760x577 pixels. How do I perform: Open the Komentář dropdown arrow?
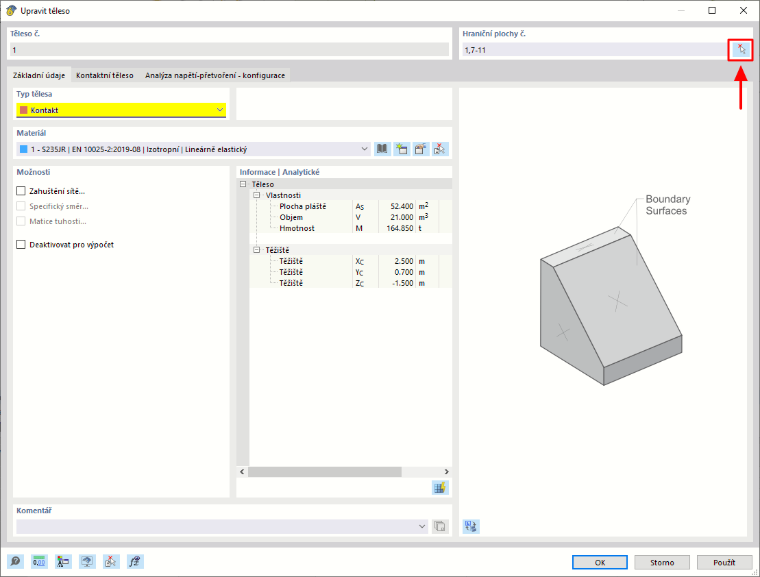[x=422, y=526]
